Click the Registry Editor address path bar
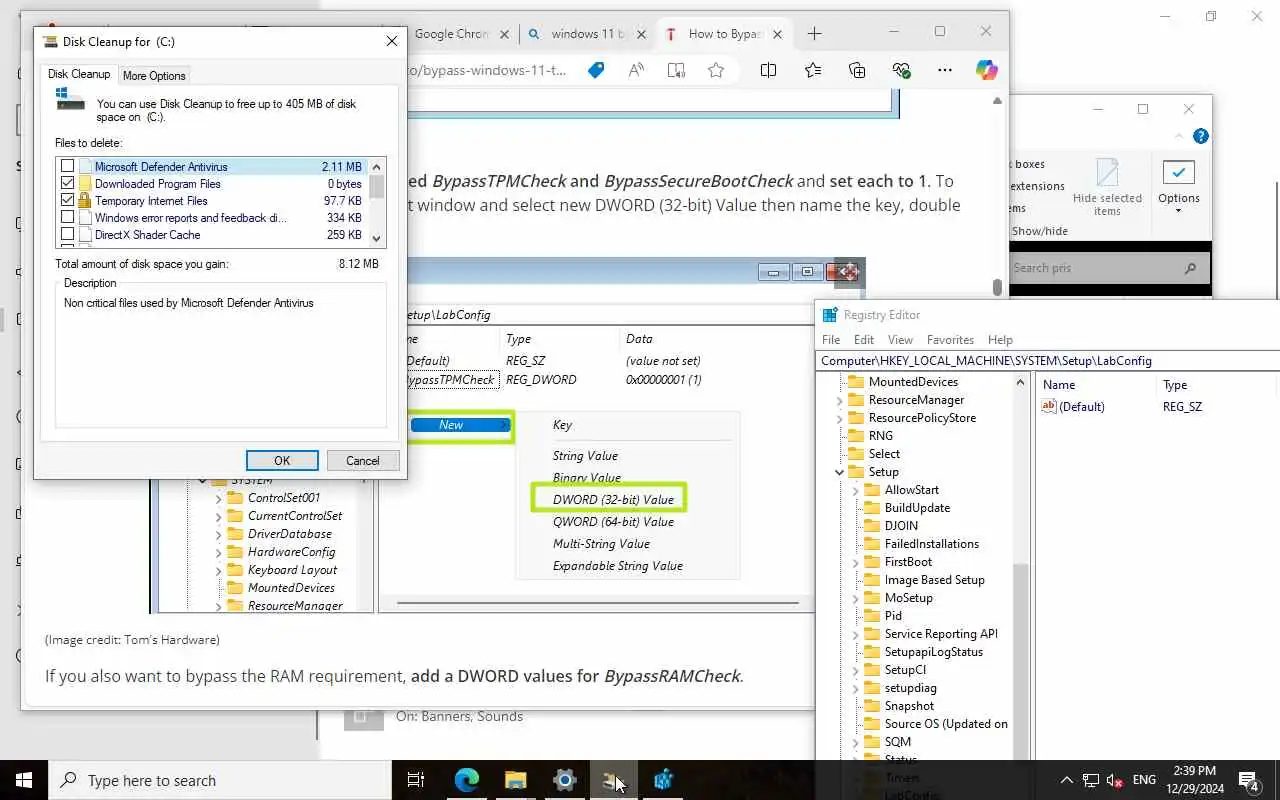The height and width of the screenshot is (800, 1280). click(x=1048, y=361)
